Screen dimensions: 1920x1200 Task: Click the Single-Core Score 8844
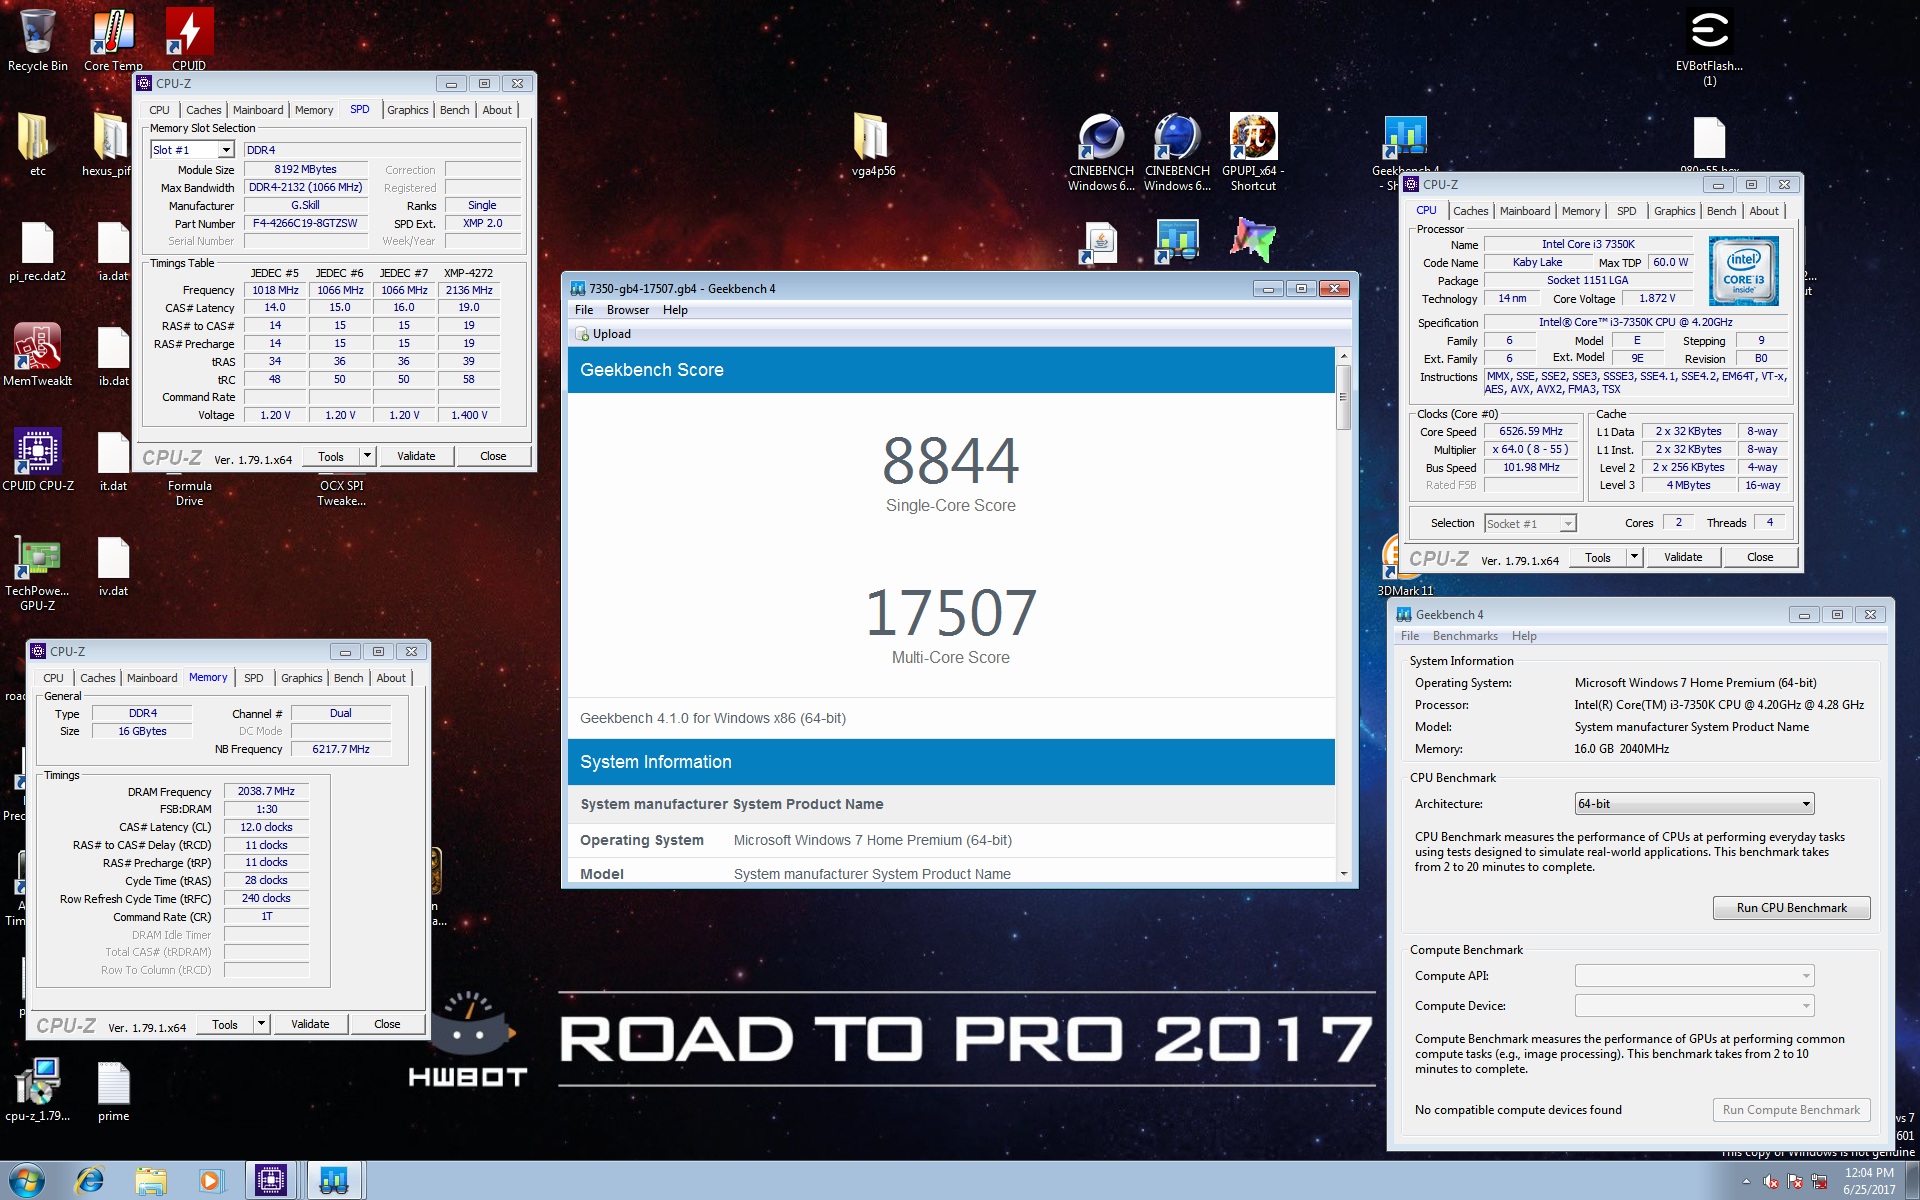[x=950, y=461]
